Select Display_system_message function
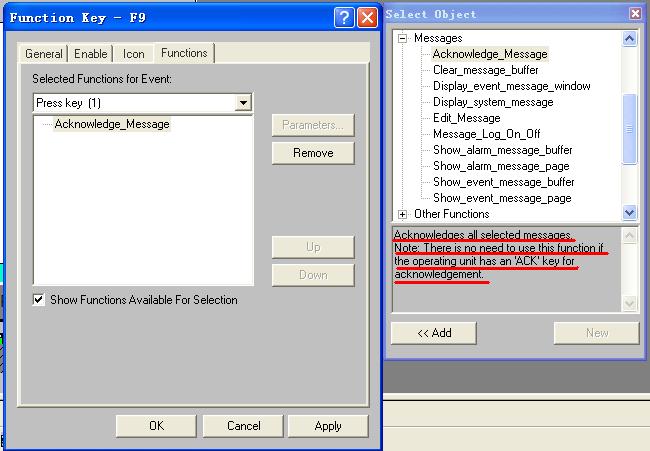This screenshot has width=650, height=451. 492,102
